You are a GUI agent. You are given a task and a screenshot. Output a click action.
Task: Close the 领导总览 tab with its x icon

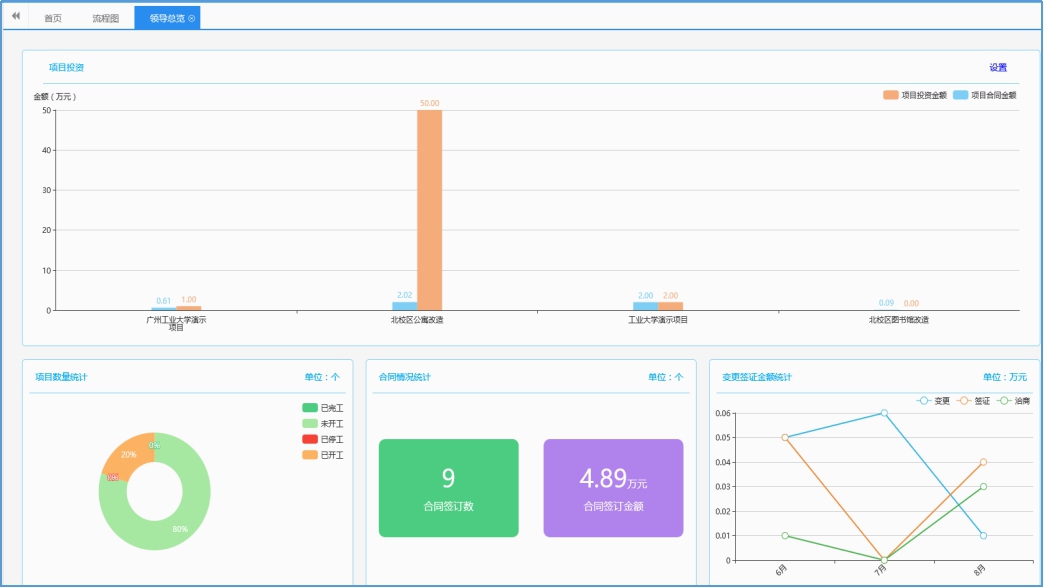click(192, 18)
